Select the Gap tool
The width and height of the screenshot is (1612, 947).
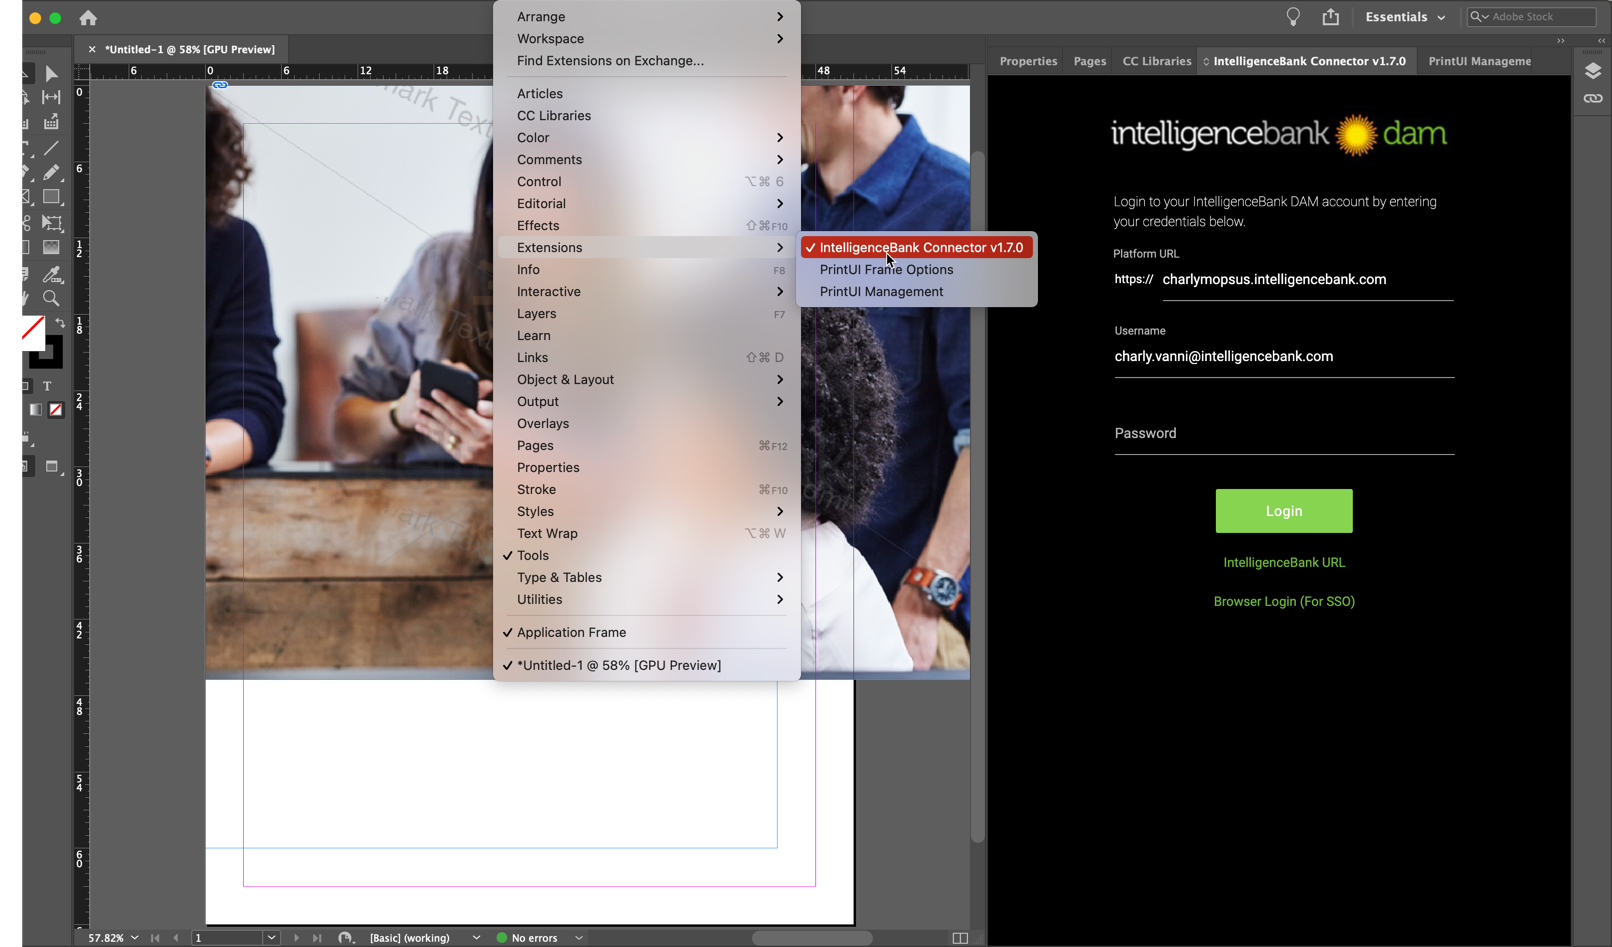tap(51, 97)
